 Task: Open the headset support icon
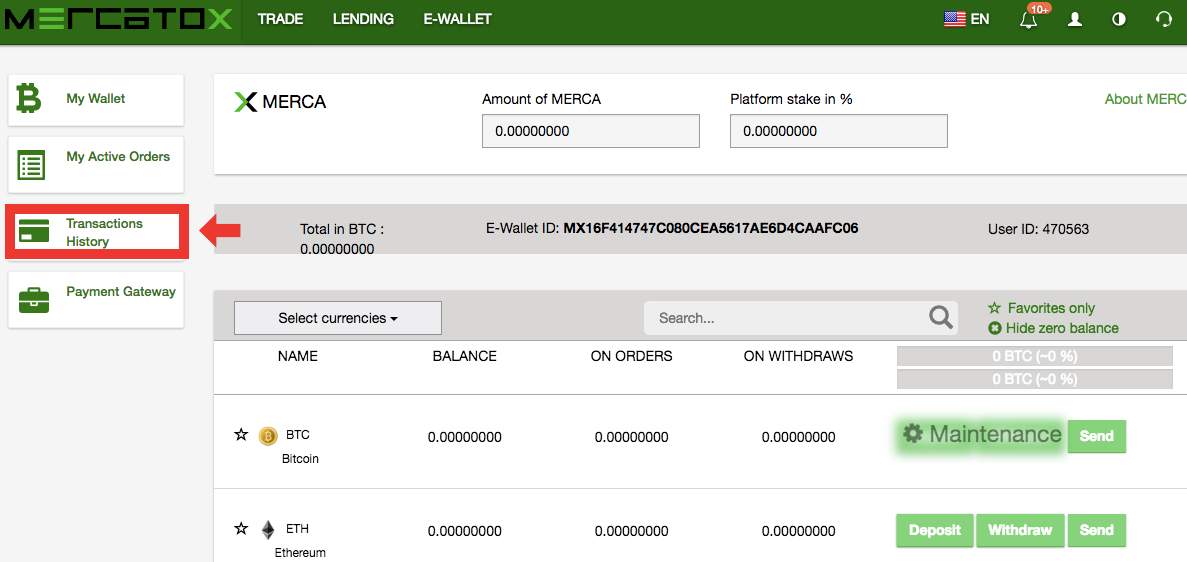[1164, 20]
